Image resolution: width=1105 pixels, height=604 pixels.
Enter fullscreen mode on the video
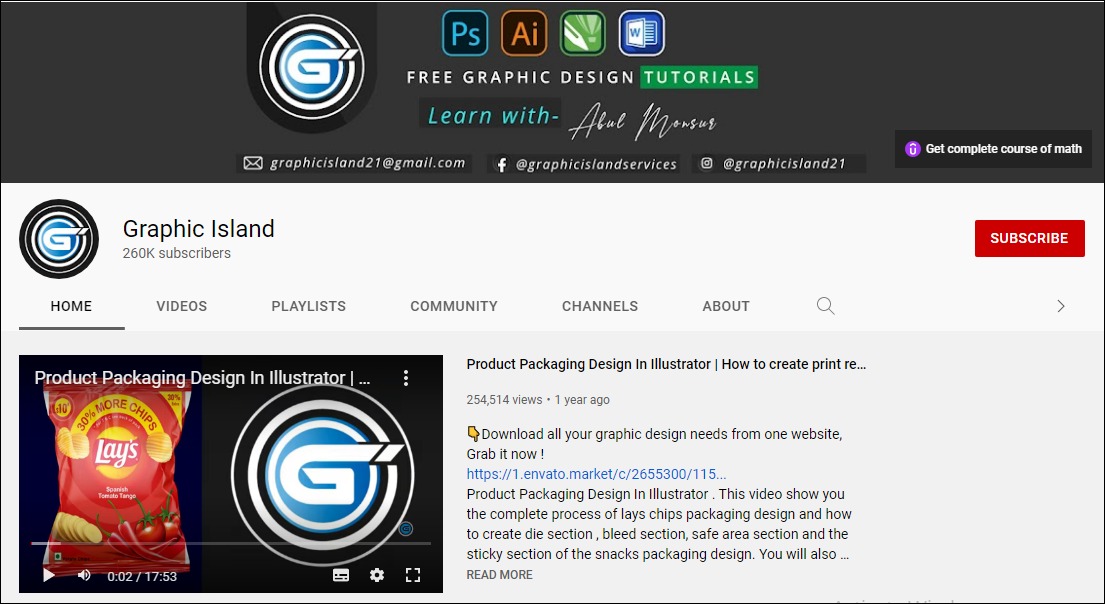click(413, 575)
